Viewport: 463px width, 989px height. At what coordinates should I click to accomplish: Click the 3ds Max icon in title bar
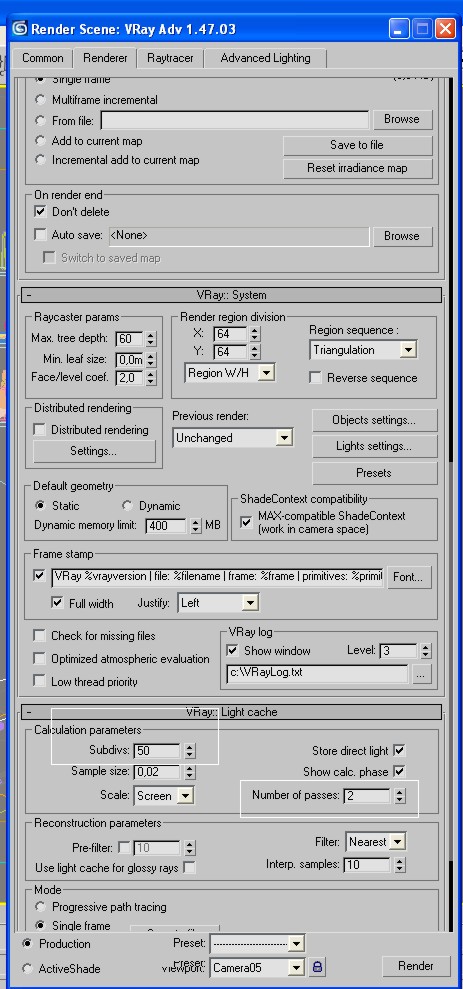(x=20, y=28)
